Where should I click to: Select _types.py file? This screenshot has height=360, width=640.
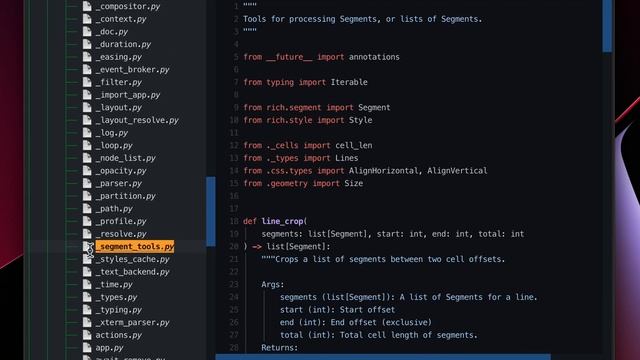pos(116,298)
